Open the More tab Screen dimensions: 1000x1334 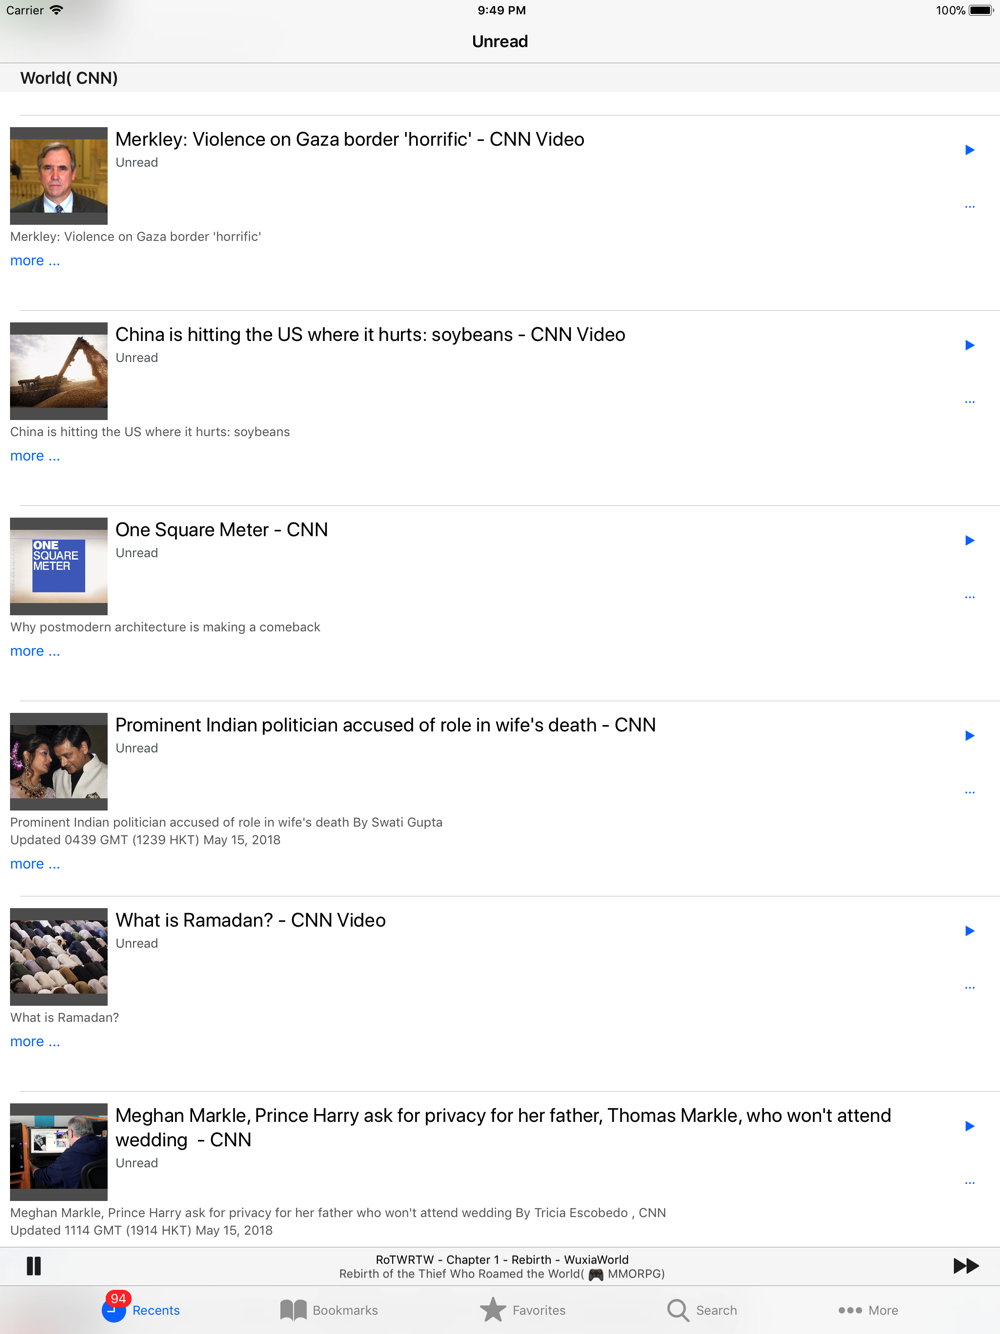(x=868, y=1310)
